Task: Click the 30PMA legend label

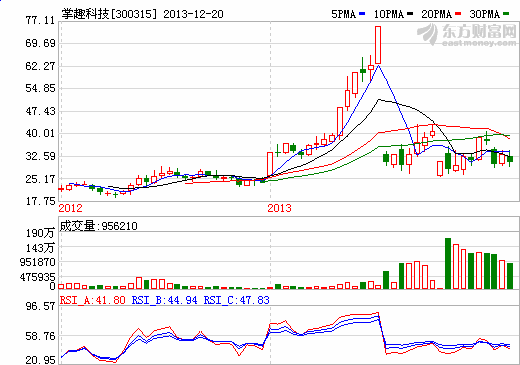Action: pyautogui.click(x=485, y=14)
